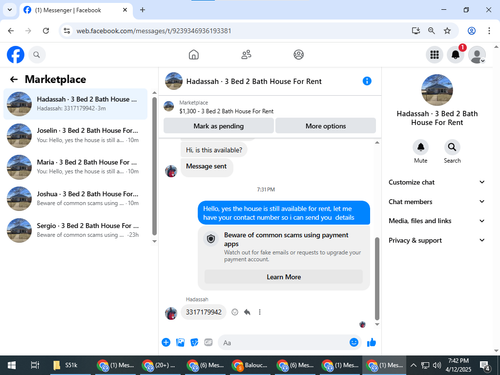Expand Media, files and links section
Viewport: 500px width, 375px height.
coord(436,221)
